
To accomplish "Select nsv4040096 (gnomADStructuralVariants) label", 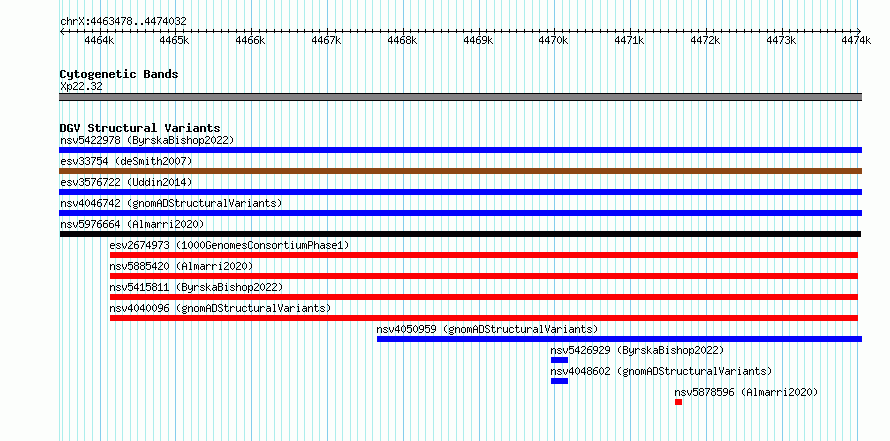I will point(220,308).
